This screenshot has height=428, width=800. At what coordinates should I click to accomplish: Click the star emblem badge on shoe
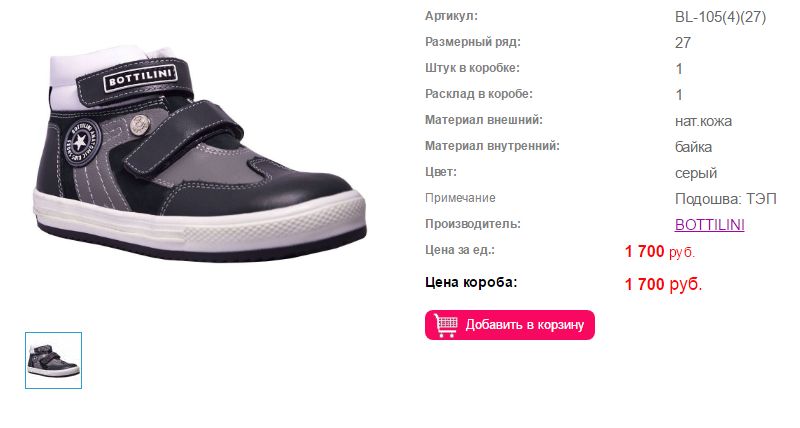coord(81,142)
